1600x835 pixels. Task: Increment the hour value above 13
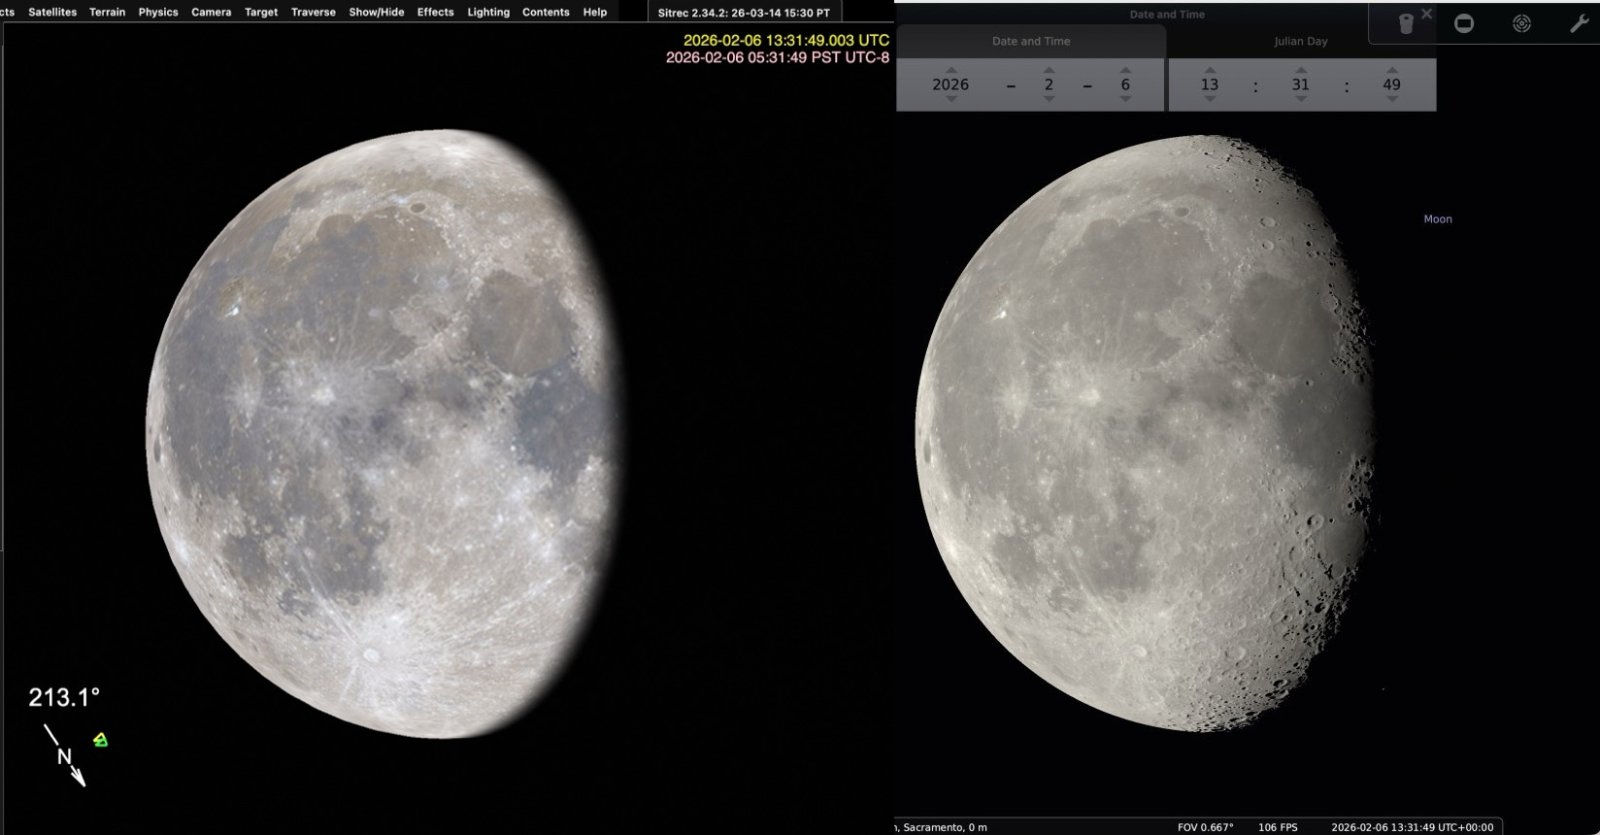(1209, 71)
